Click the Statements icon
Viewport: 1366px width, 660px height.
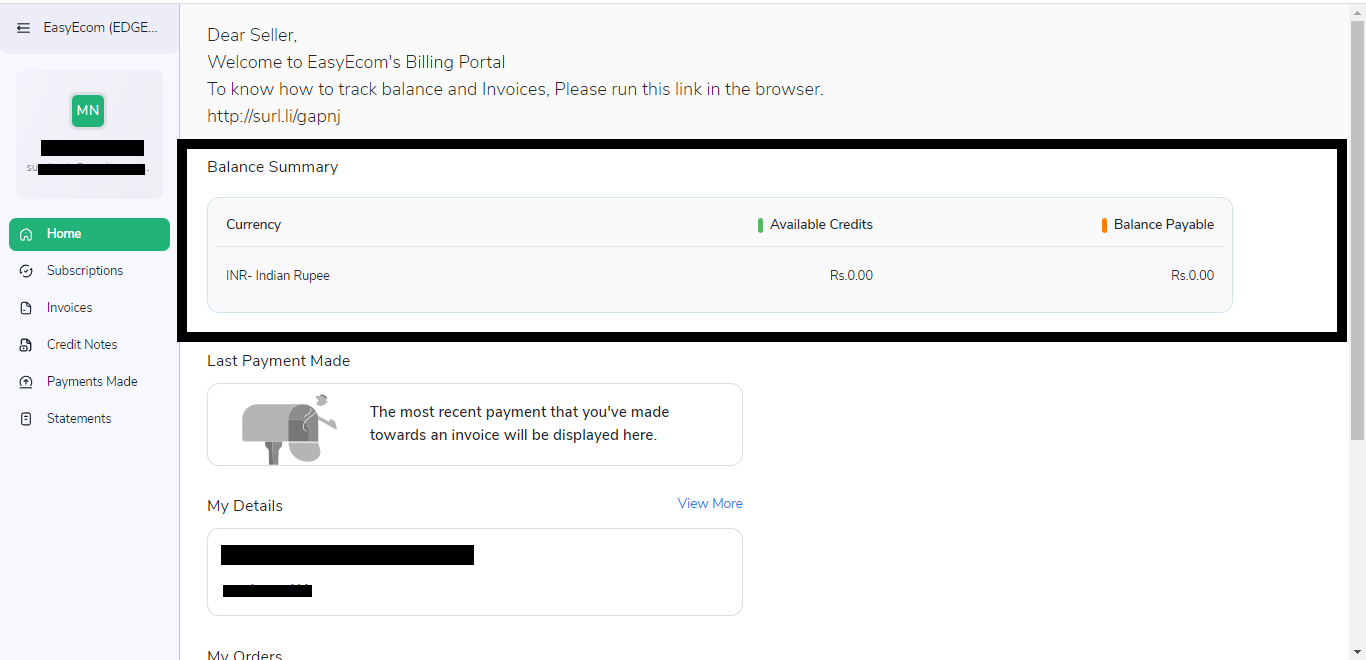tap(27, 419)
